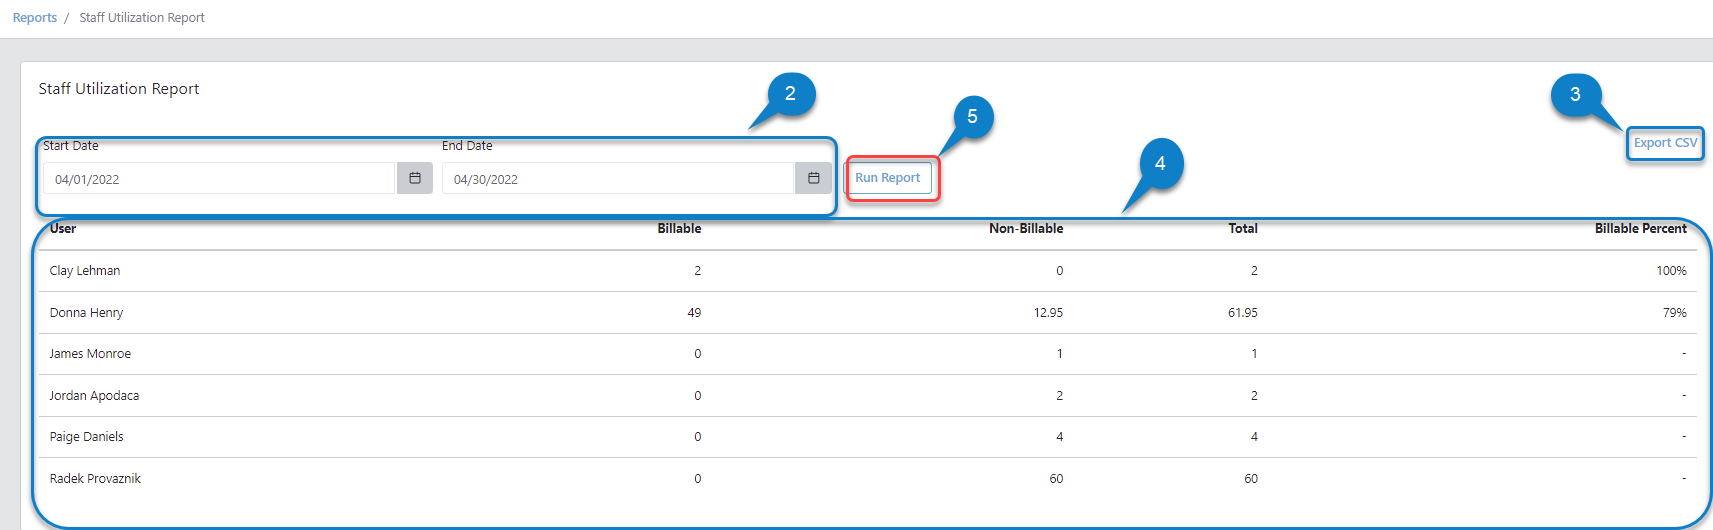Select the Clay Lehman row
This screenshot has height=530, width=1713.
[85, 271]
